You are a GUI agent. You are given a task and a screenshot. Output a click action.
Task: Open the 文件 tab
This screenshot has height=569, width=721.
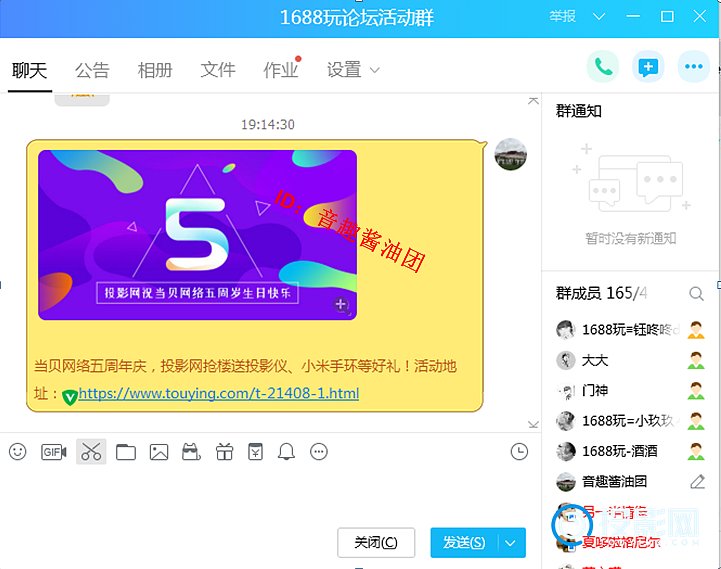click(218, 70)
